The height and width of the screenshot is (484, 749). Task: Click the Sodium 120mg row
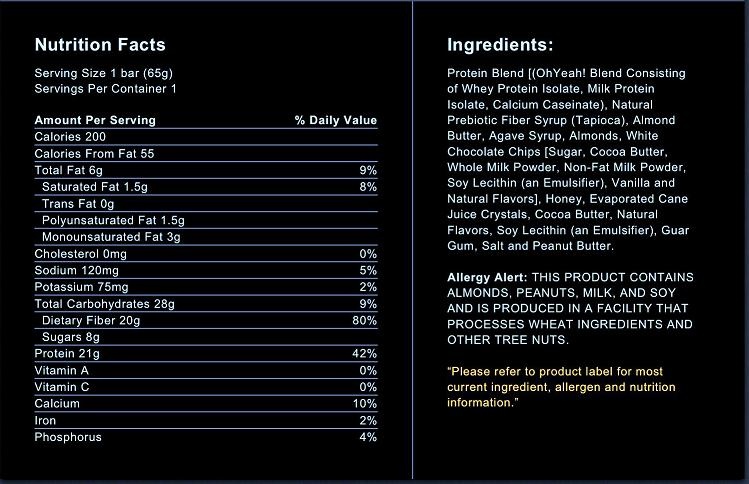click(x=206, y=270)
